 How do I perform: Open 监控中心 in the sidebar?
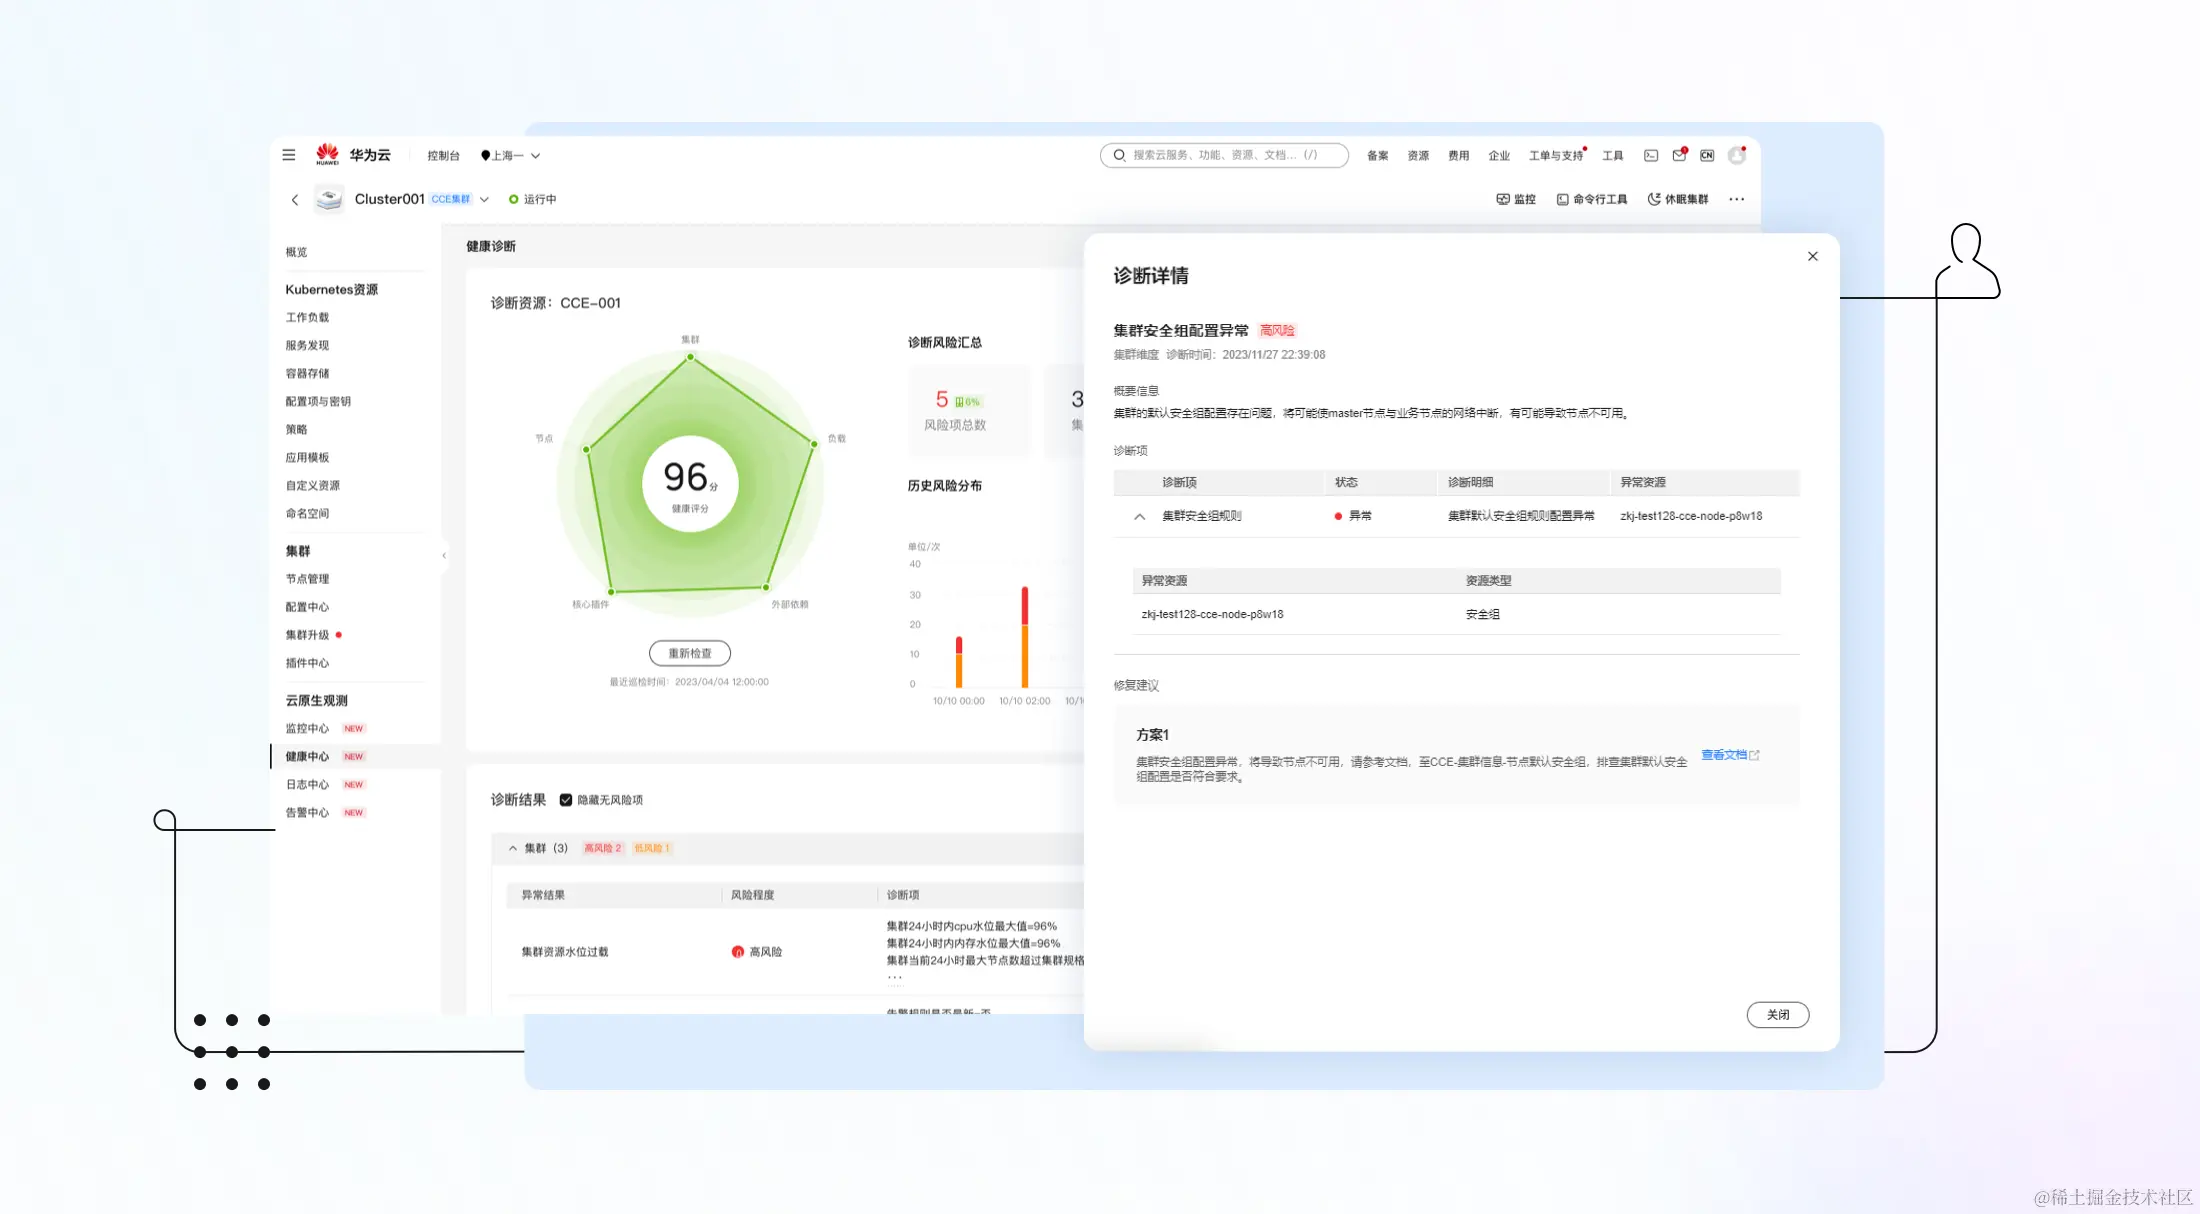pyautogui.click(x=307, y=729)
